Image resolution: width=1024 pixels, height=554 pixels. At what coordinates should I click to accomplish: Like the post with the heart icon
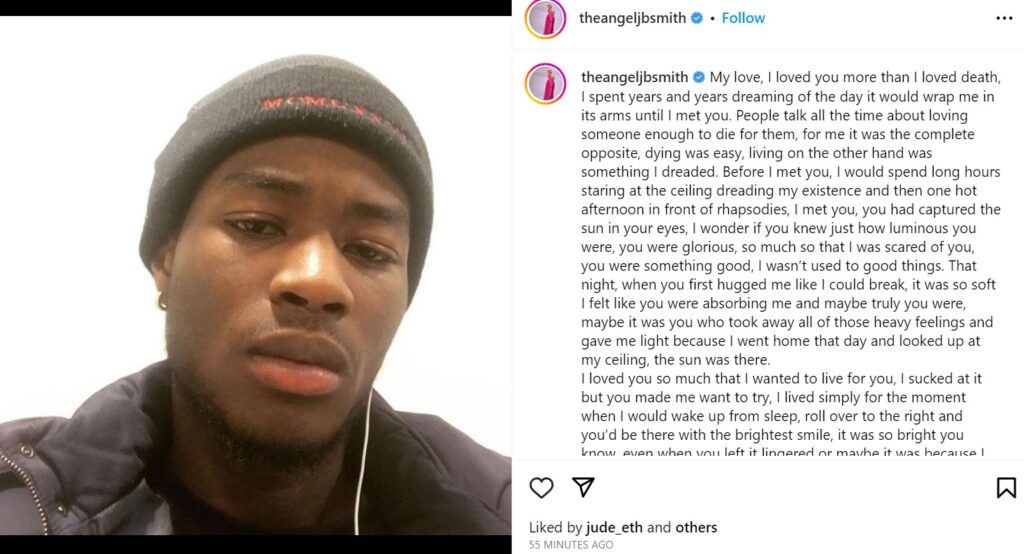pos(541,487)
